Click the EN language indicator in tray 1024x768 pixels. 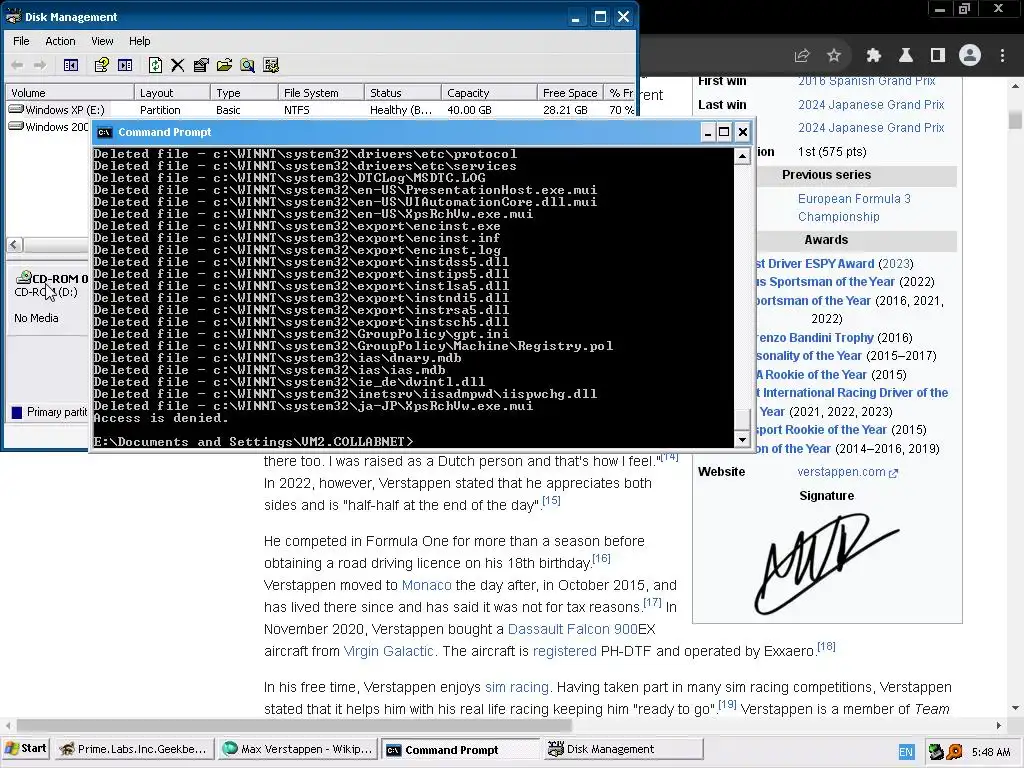click(x=906, y=752)
